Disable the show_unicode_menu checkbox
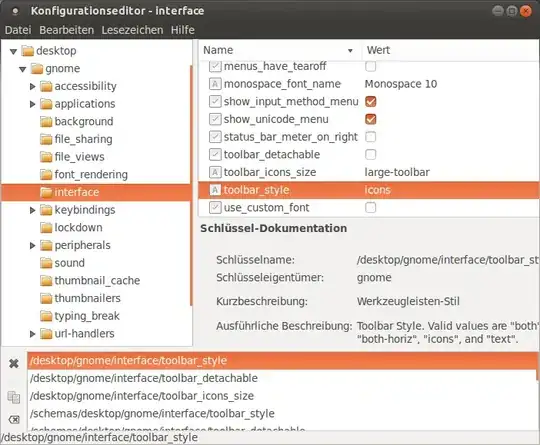Viewport: 540px width, 445px height. click(371, 119)
